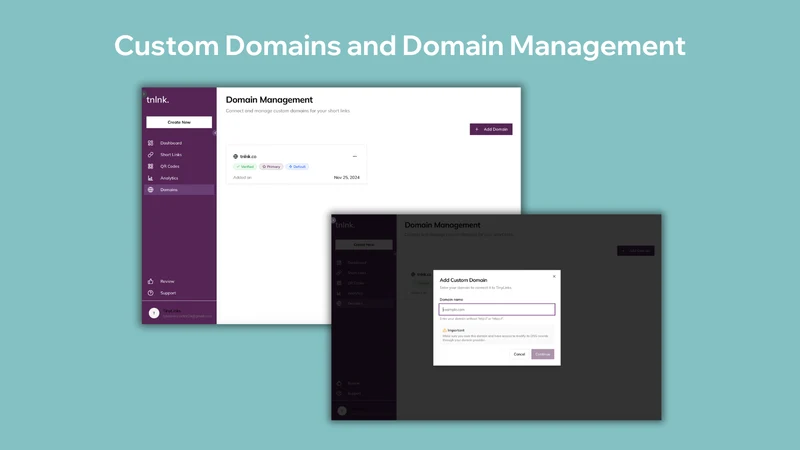
Task: Click Cancel in Add Custom Domain dialog
Action: pos(519,354)
